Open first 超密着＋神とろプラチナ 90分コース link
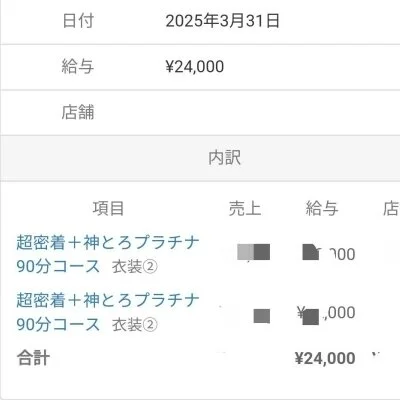Image resolution: width=400 pixels, height=400 pixels. click(x=107, y=254)
